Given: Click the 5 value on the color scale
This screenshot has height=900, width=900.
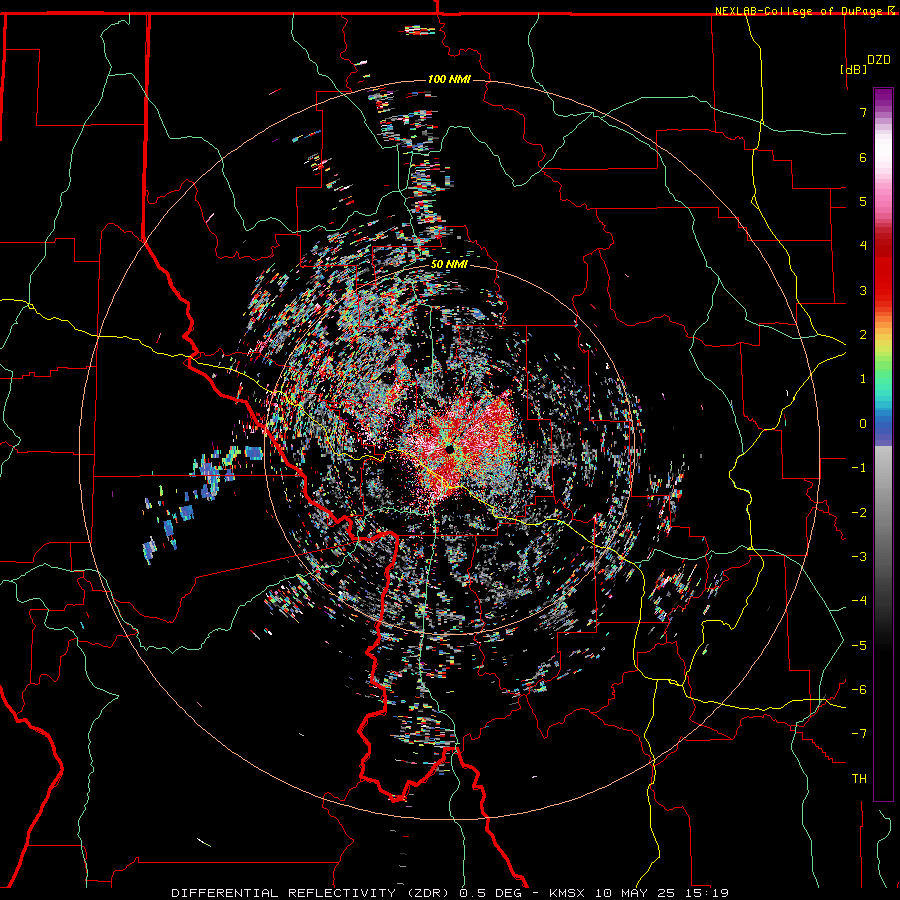Looking at the screenshot, I should pos(863,201).
